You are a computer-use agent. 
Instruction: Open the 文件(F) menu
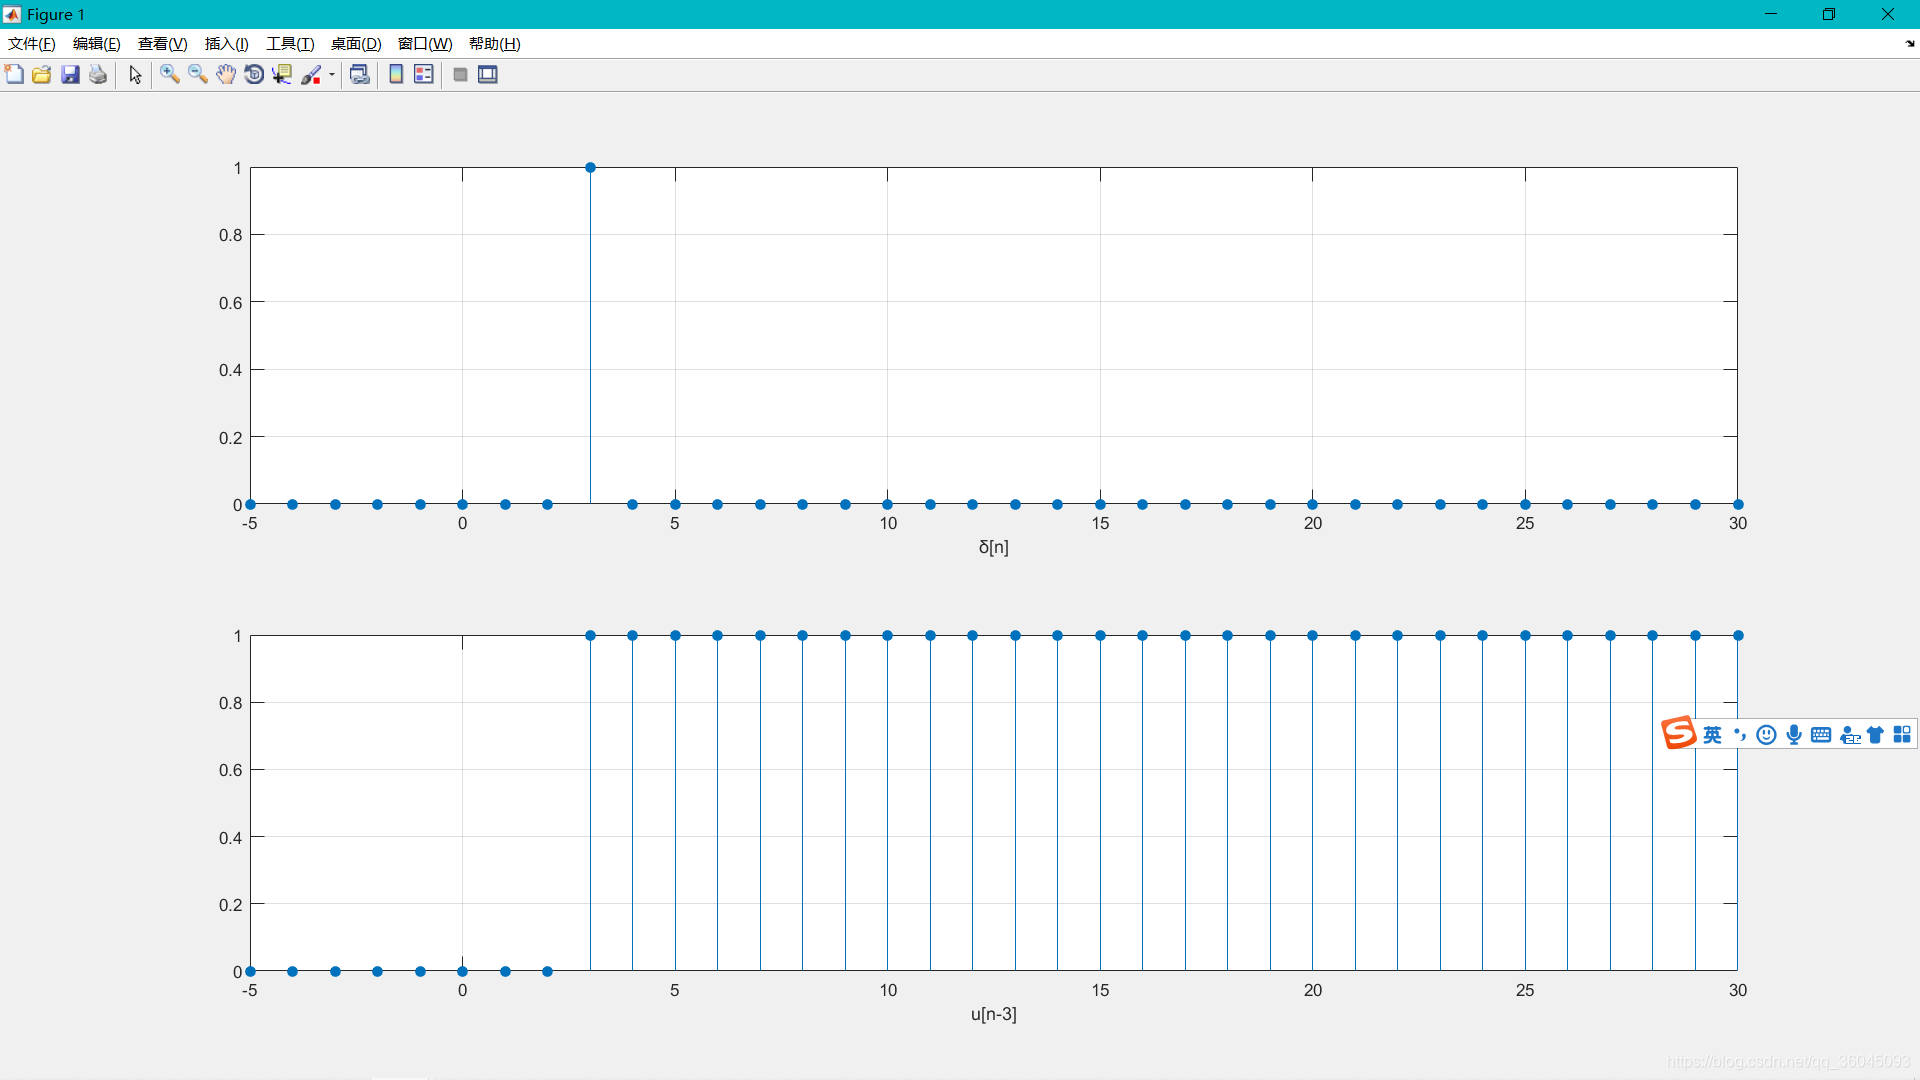31,44
